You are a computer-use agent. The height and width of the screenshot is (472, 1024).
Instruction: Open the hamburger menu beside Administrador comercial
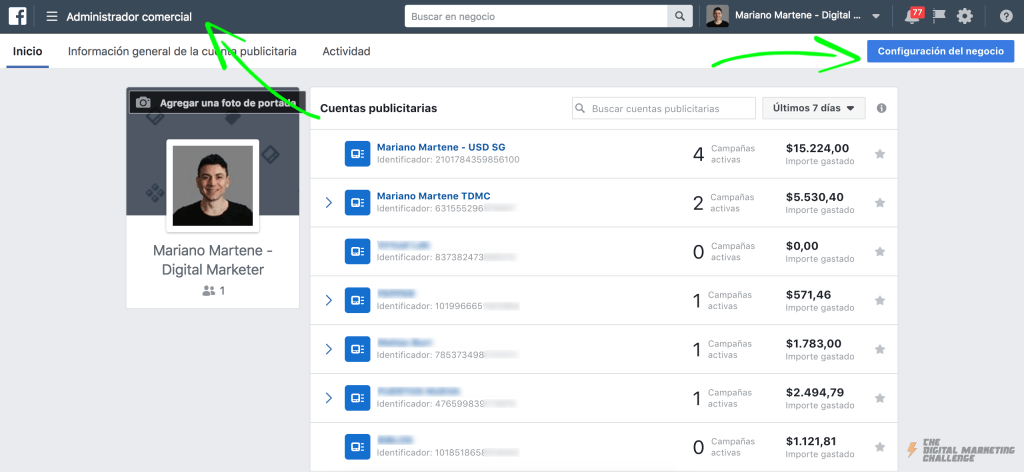(x=52, y=16)
